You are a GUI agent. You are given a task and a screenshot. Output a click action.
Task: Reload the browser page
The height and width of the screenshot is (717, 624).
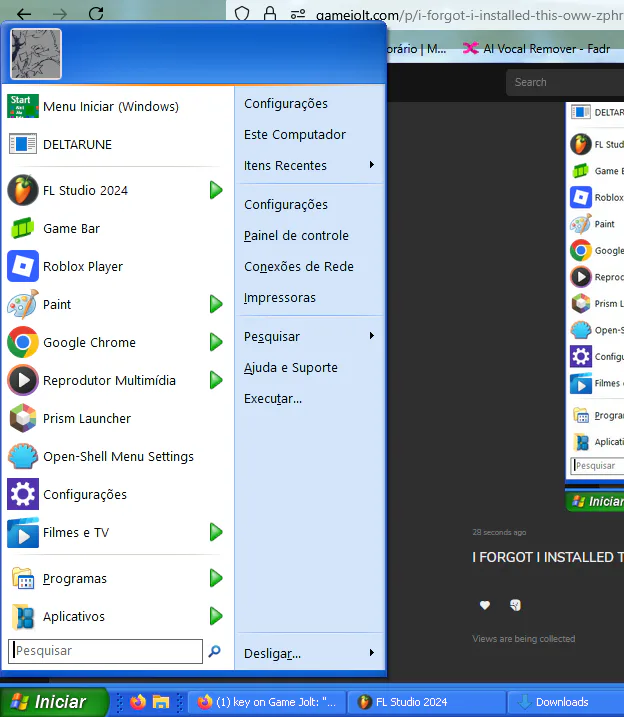96,13
